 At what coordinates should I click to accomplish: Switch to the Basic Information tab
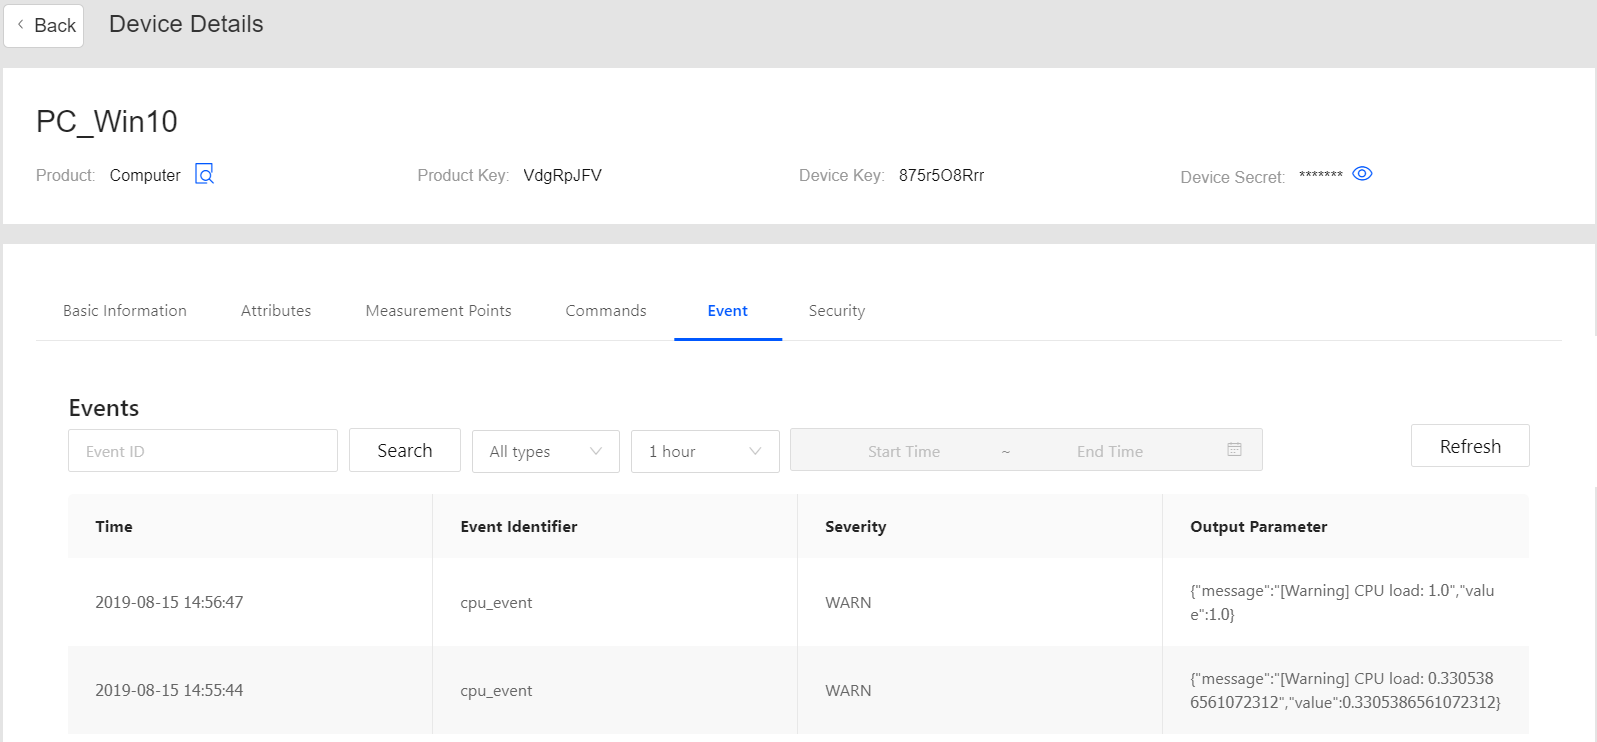[125, 311]
